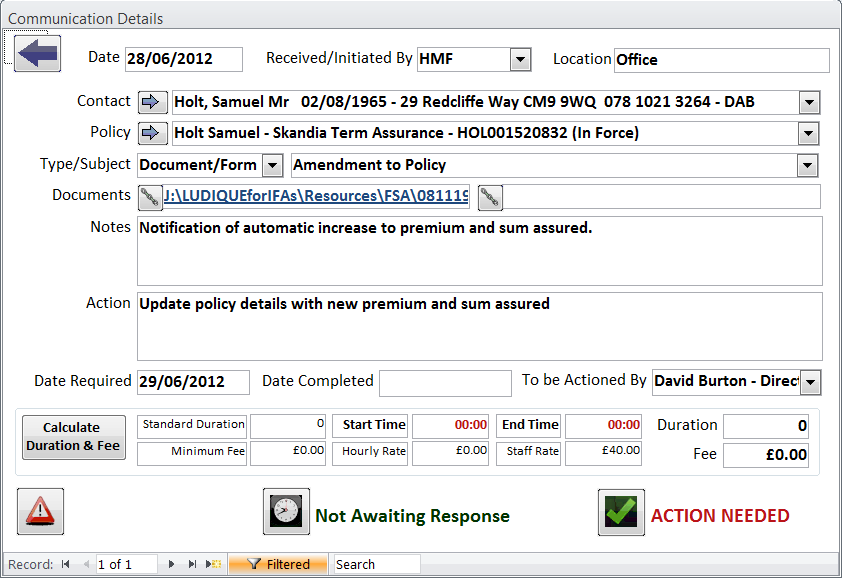Click the blue back arrow button
Screen dimensions: 842x578
pos(37,53)
